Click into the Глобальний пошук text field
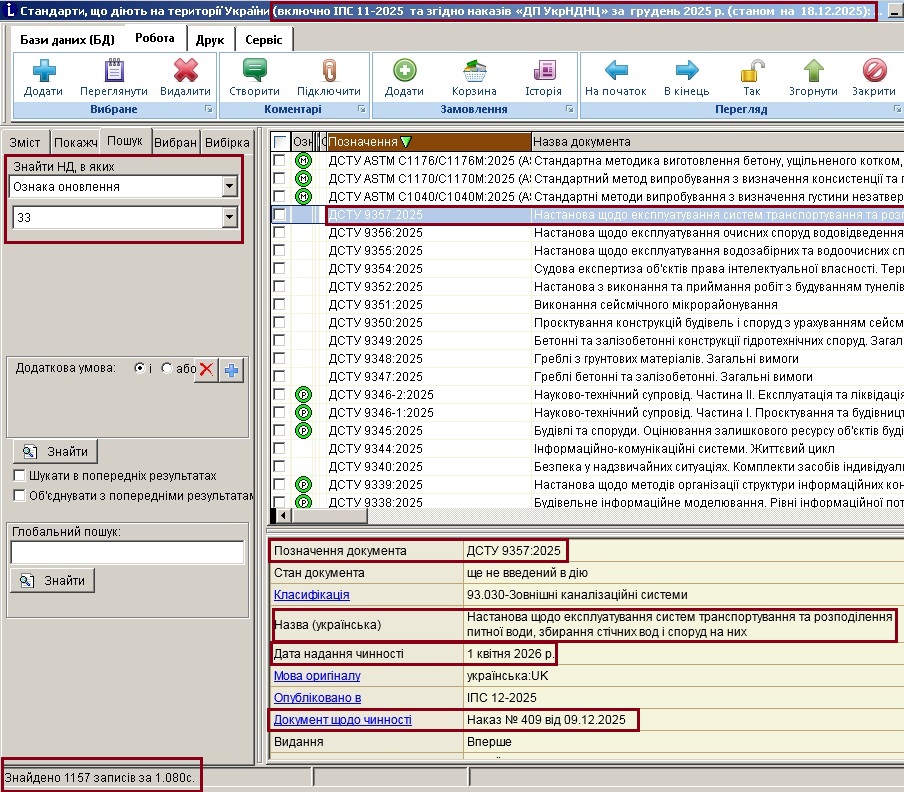 (x=127, y=553)
